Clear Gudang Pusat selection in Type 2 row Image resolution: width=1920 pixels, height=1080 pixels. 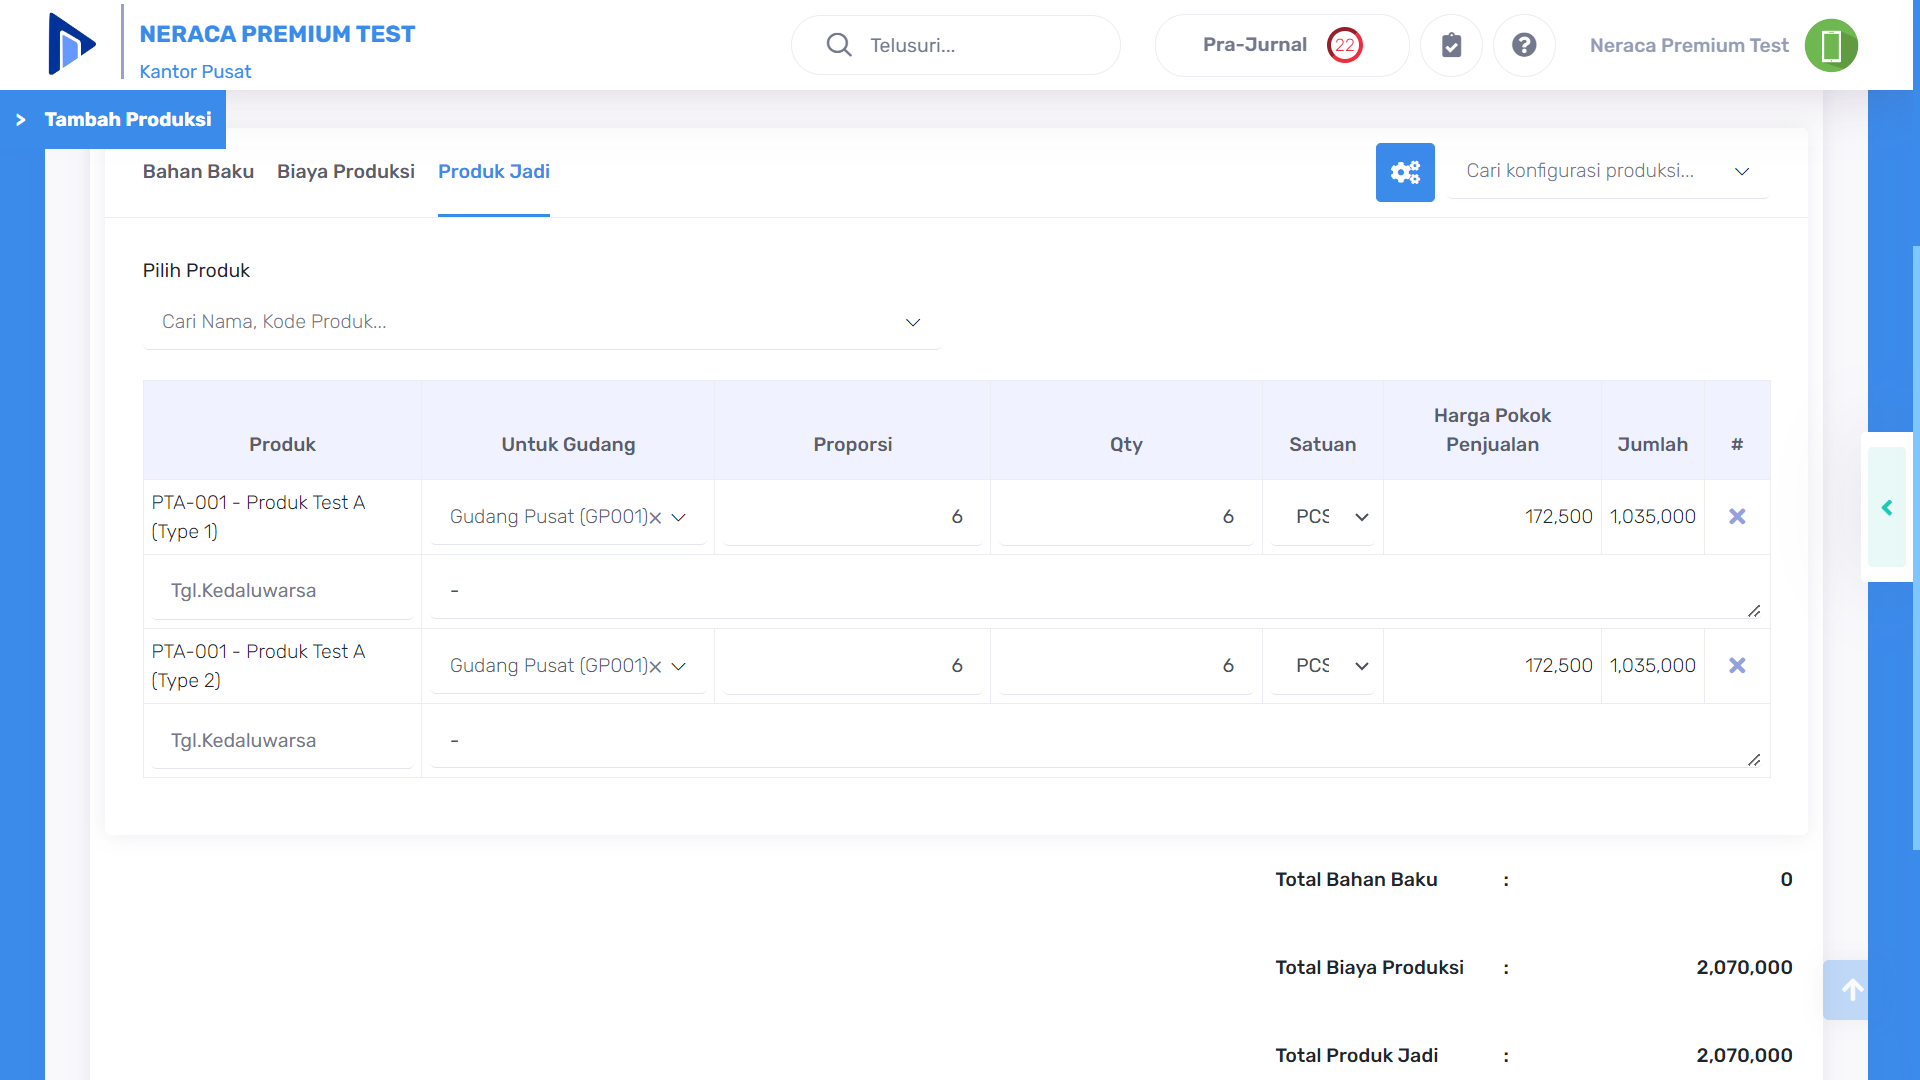(x=656, y=667)
